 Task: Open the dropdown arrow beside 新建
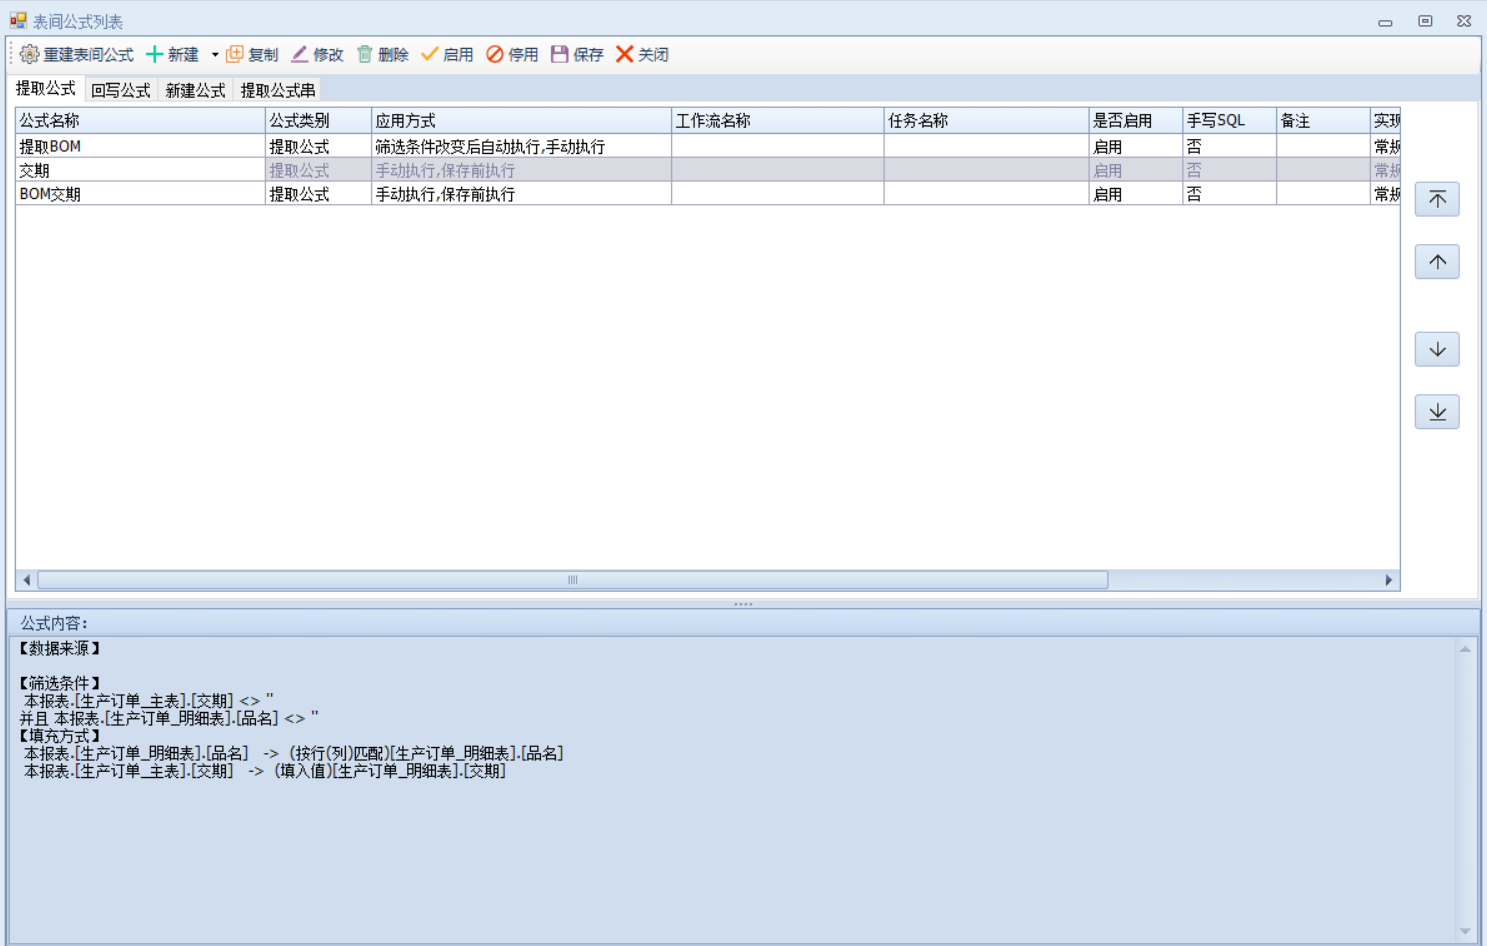coord(215,55)
